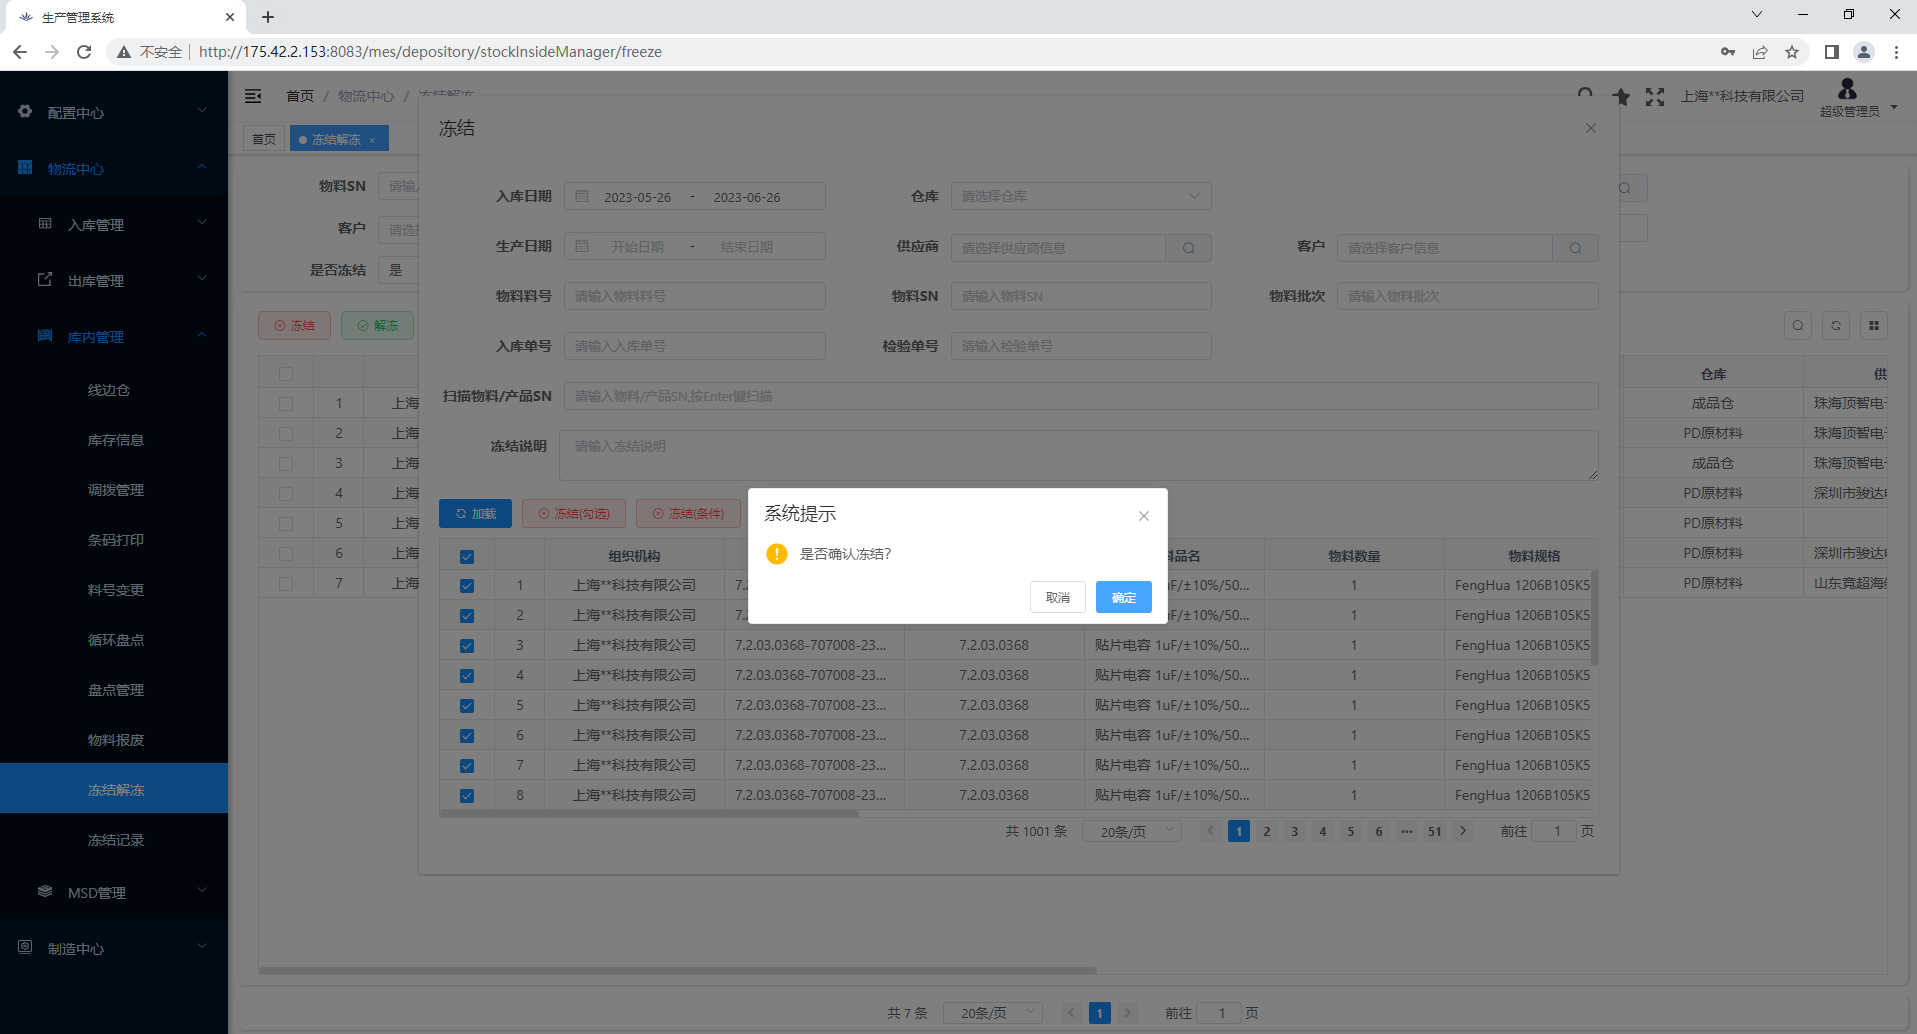Click the browser reload icon
The height and width of the screenshot is (1034, 1917).
[x=84, y=52]
